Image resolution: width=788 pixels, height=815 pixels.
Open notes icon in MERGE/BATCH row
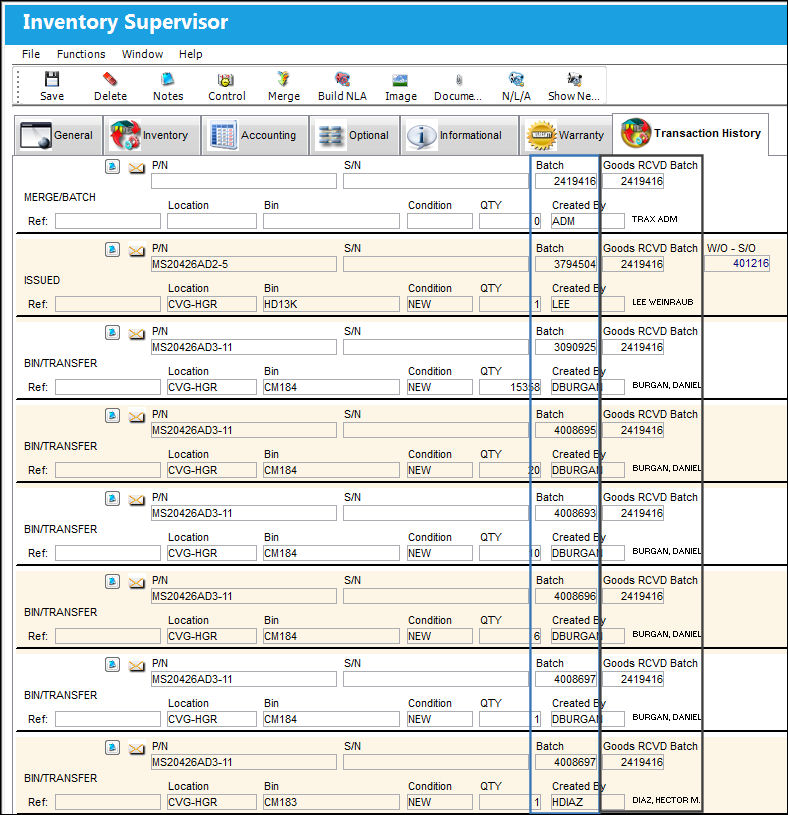coord(112,166)
